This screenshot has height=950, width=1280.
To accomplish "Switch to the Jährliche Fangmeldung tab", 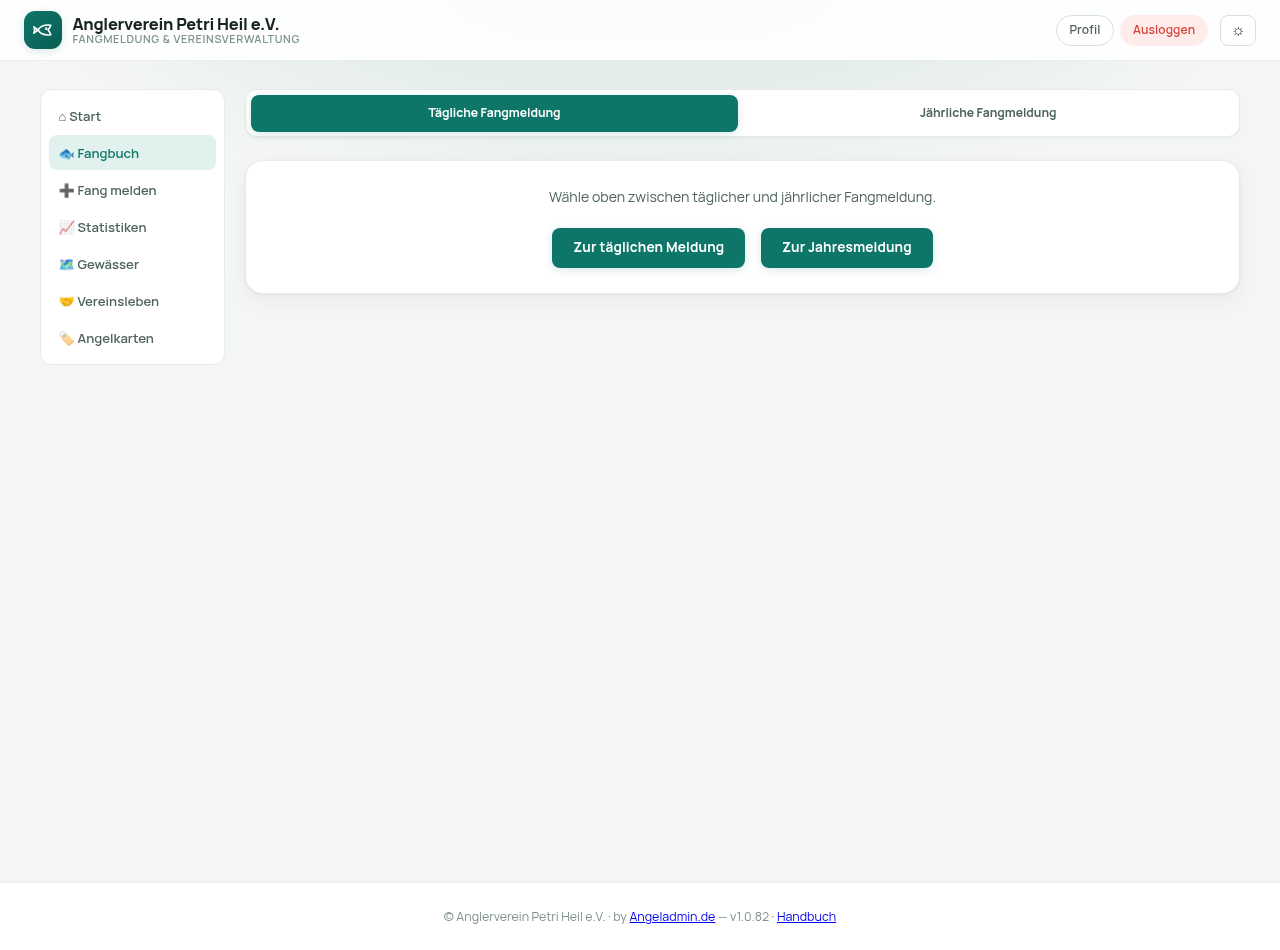I will [988, 113].
